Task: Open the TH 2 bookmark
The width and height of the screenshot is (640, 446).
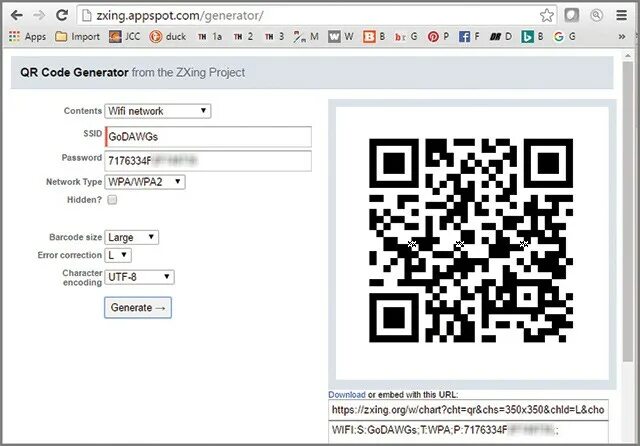Action: pos(243,37)
